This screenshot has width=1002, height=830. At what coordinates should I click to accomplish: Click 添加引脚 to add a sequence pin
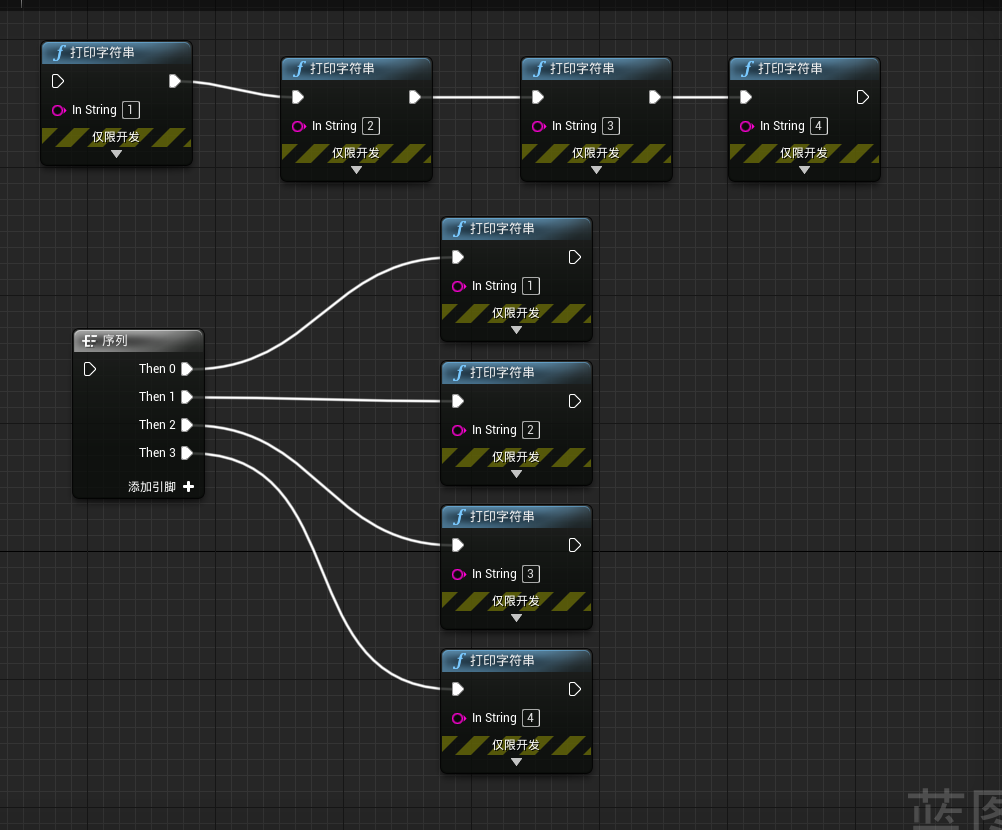152,487
